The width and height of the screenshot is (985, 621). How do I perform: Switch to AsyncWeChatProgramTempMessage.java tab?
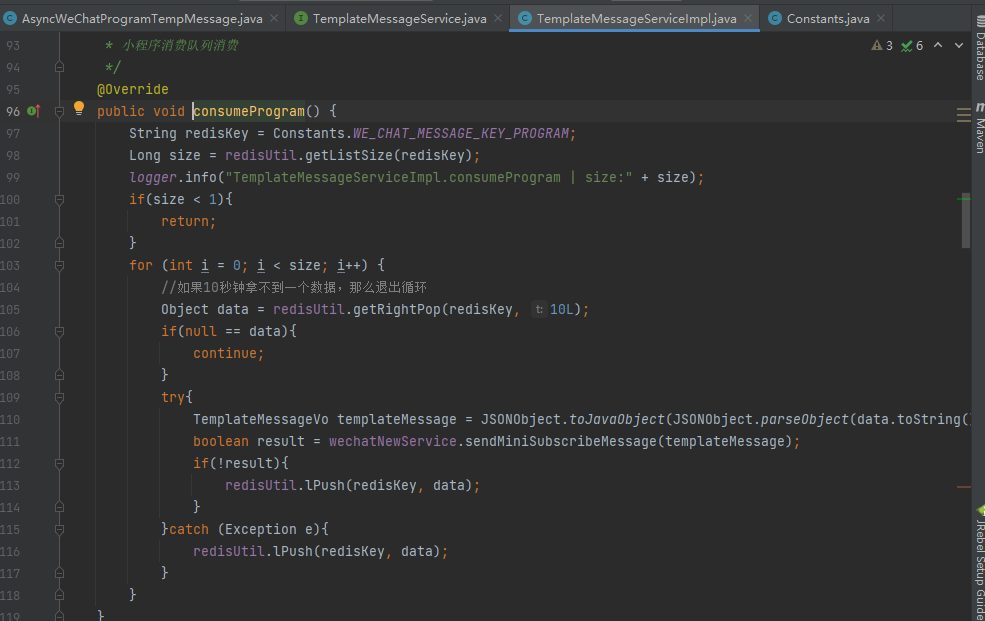[x=141, y=19]
